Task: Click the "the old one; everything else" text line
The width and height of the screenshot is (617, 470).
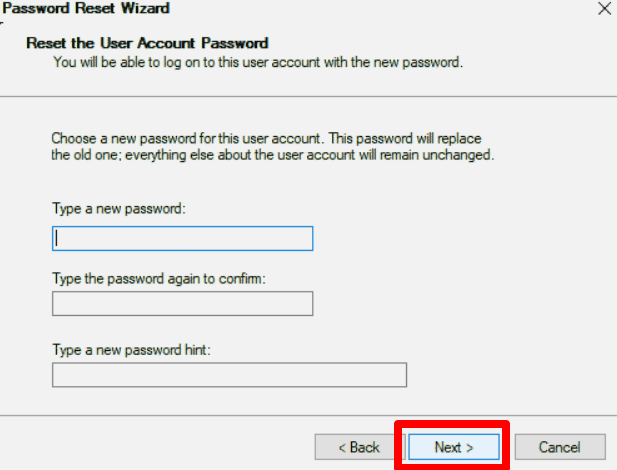Action: [x=272, y=156]
